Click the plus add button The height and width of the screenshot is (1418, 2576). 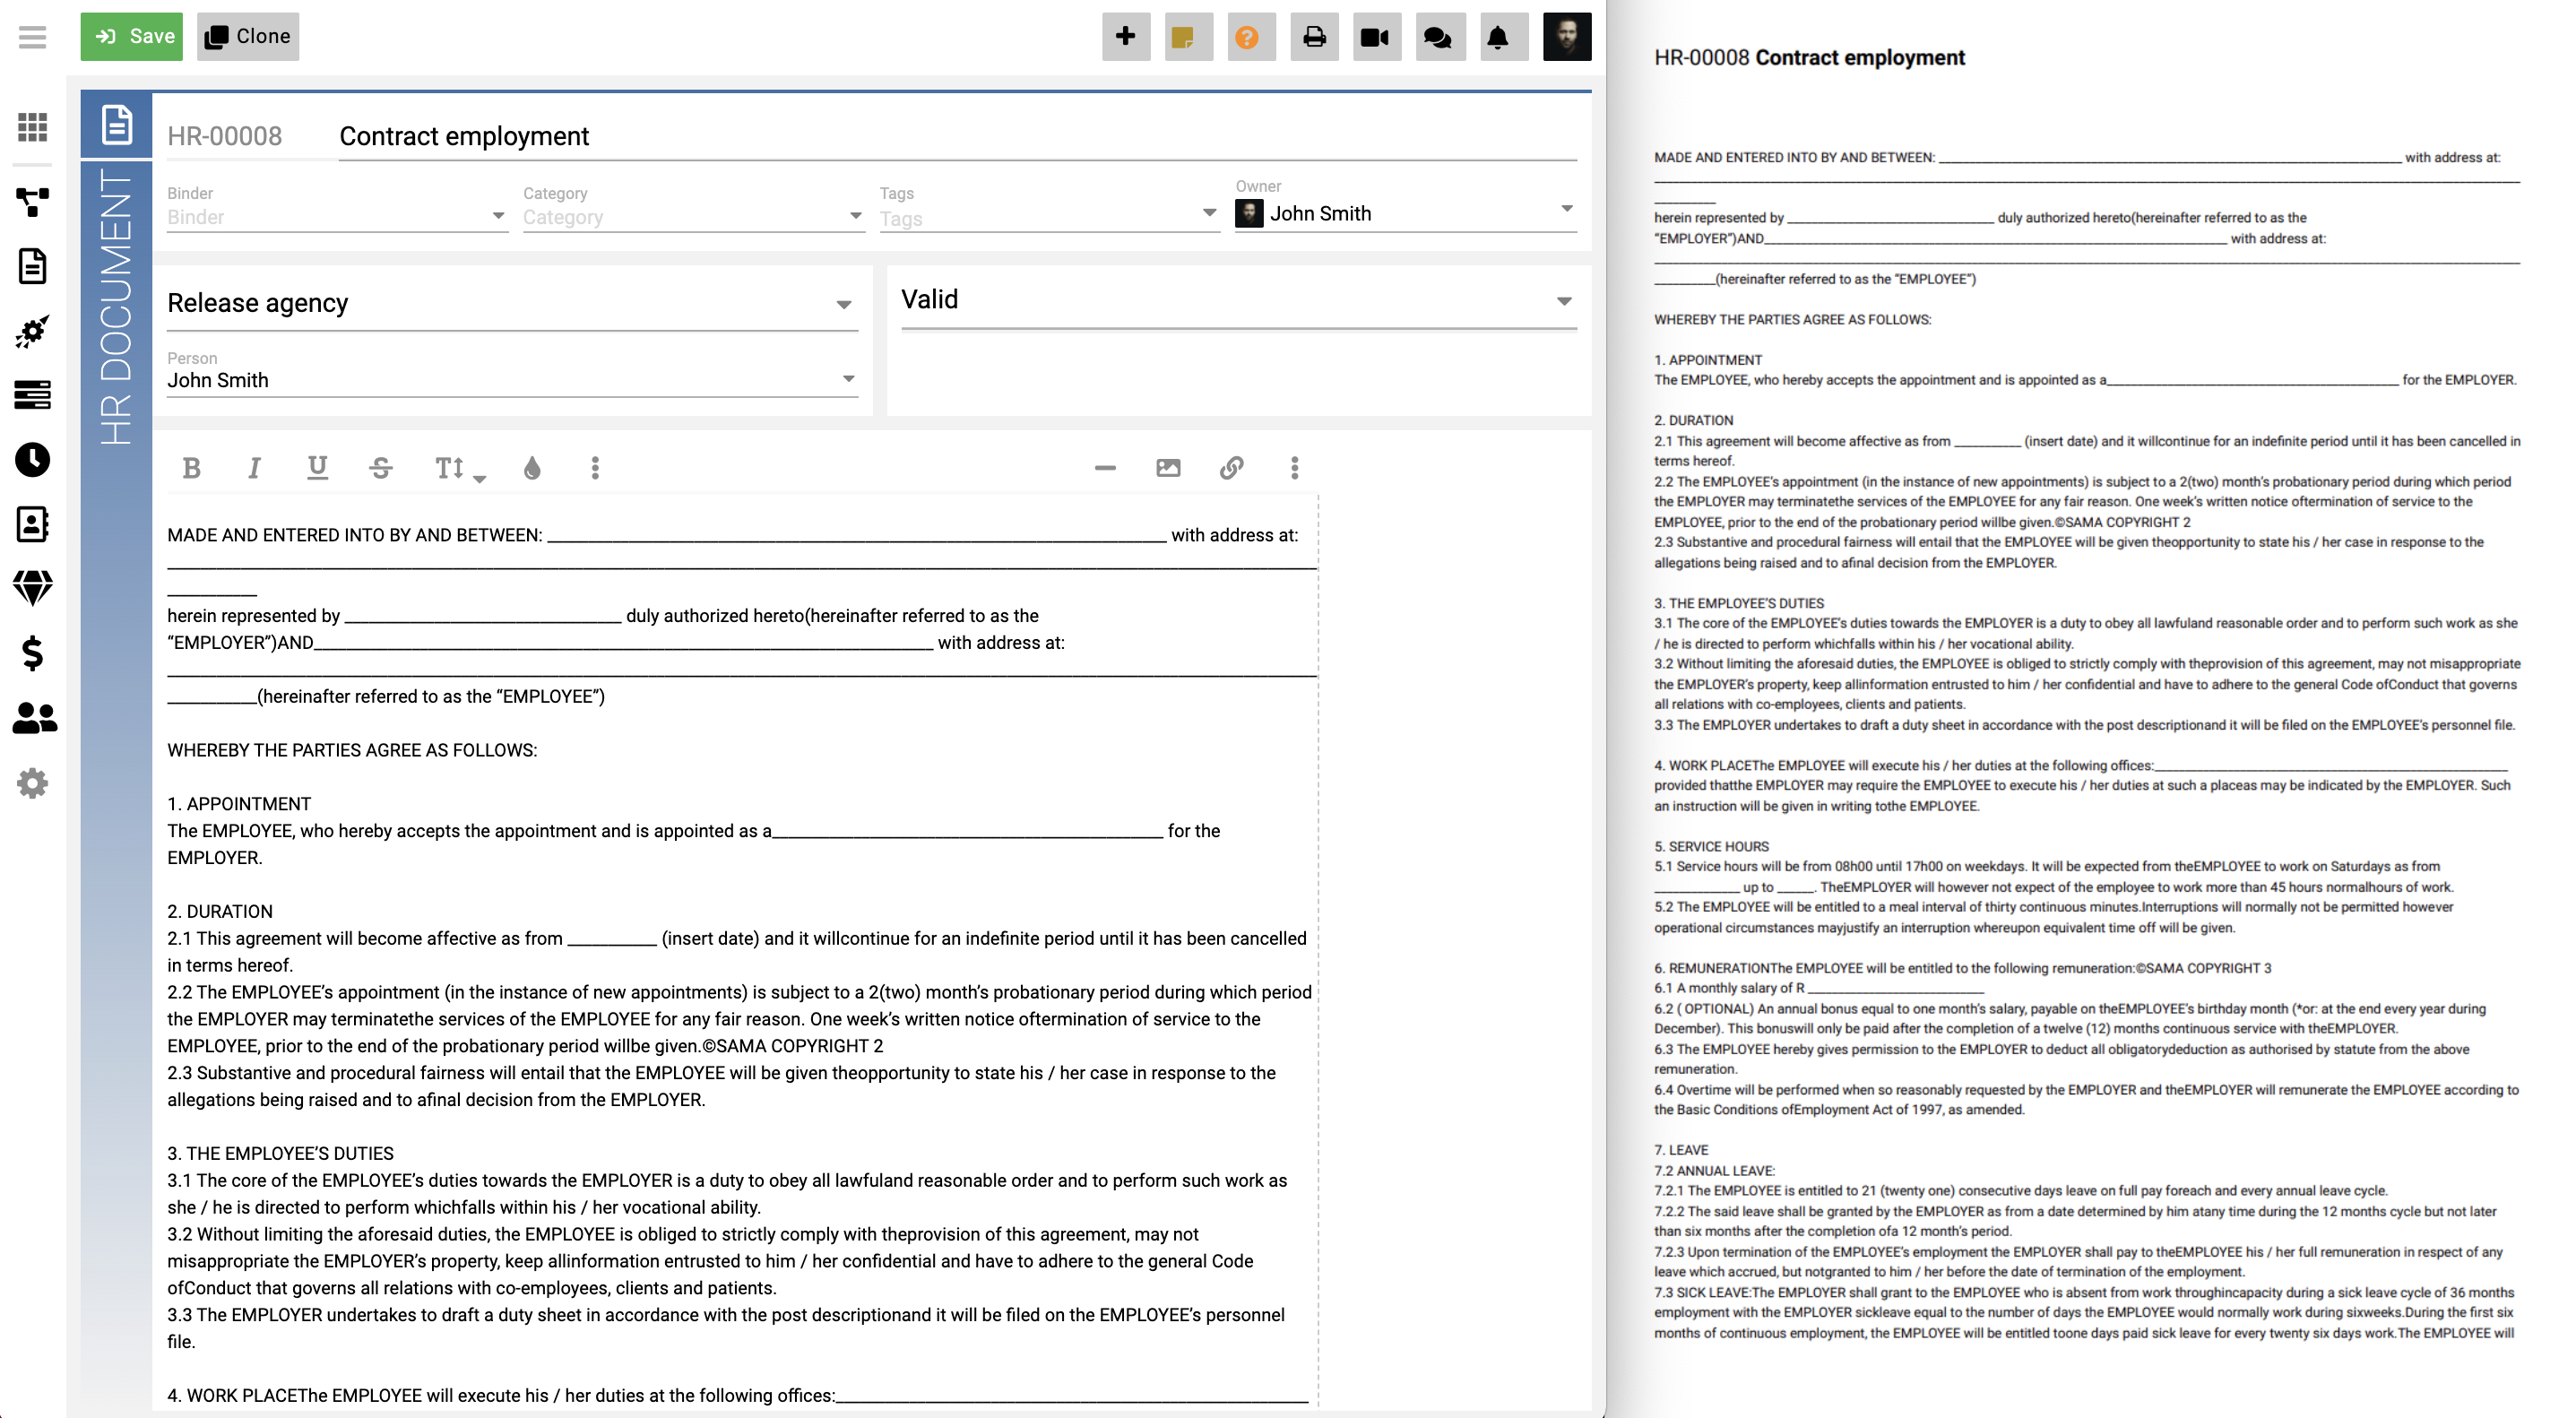[1126, 37]
